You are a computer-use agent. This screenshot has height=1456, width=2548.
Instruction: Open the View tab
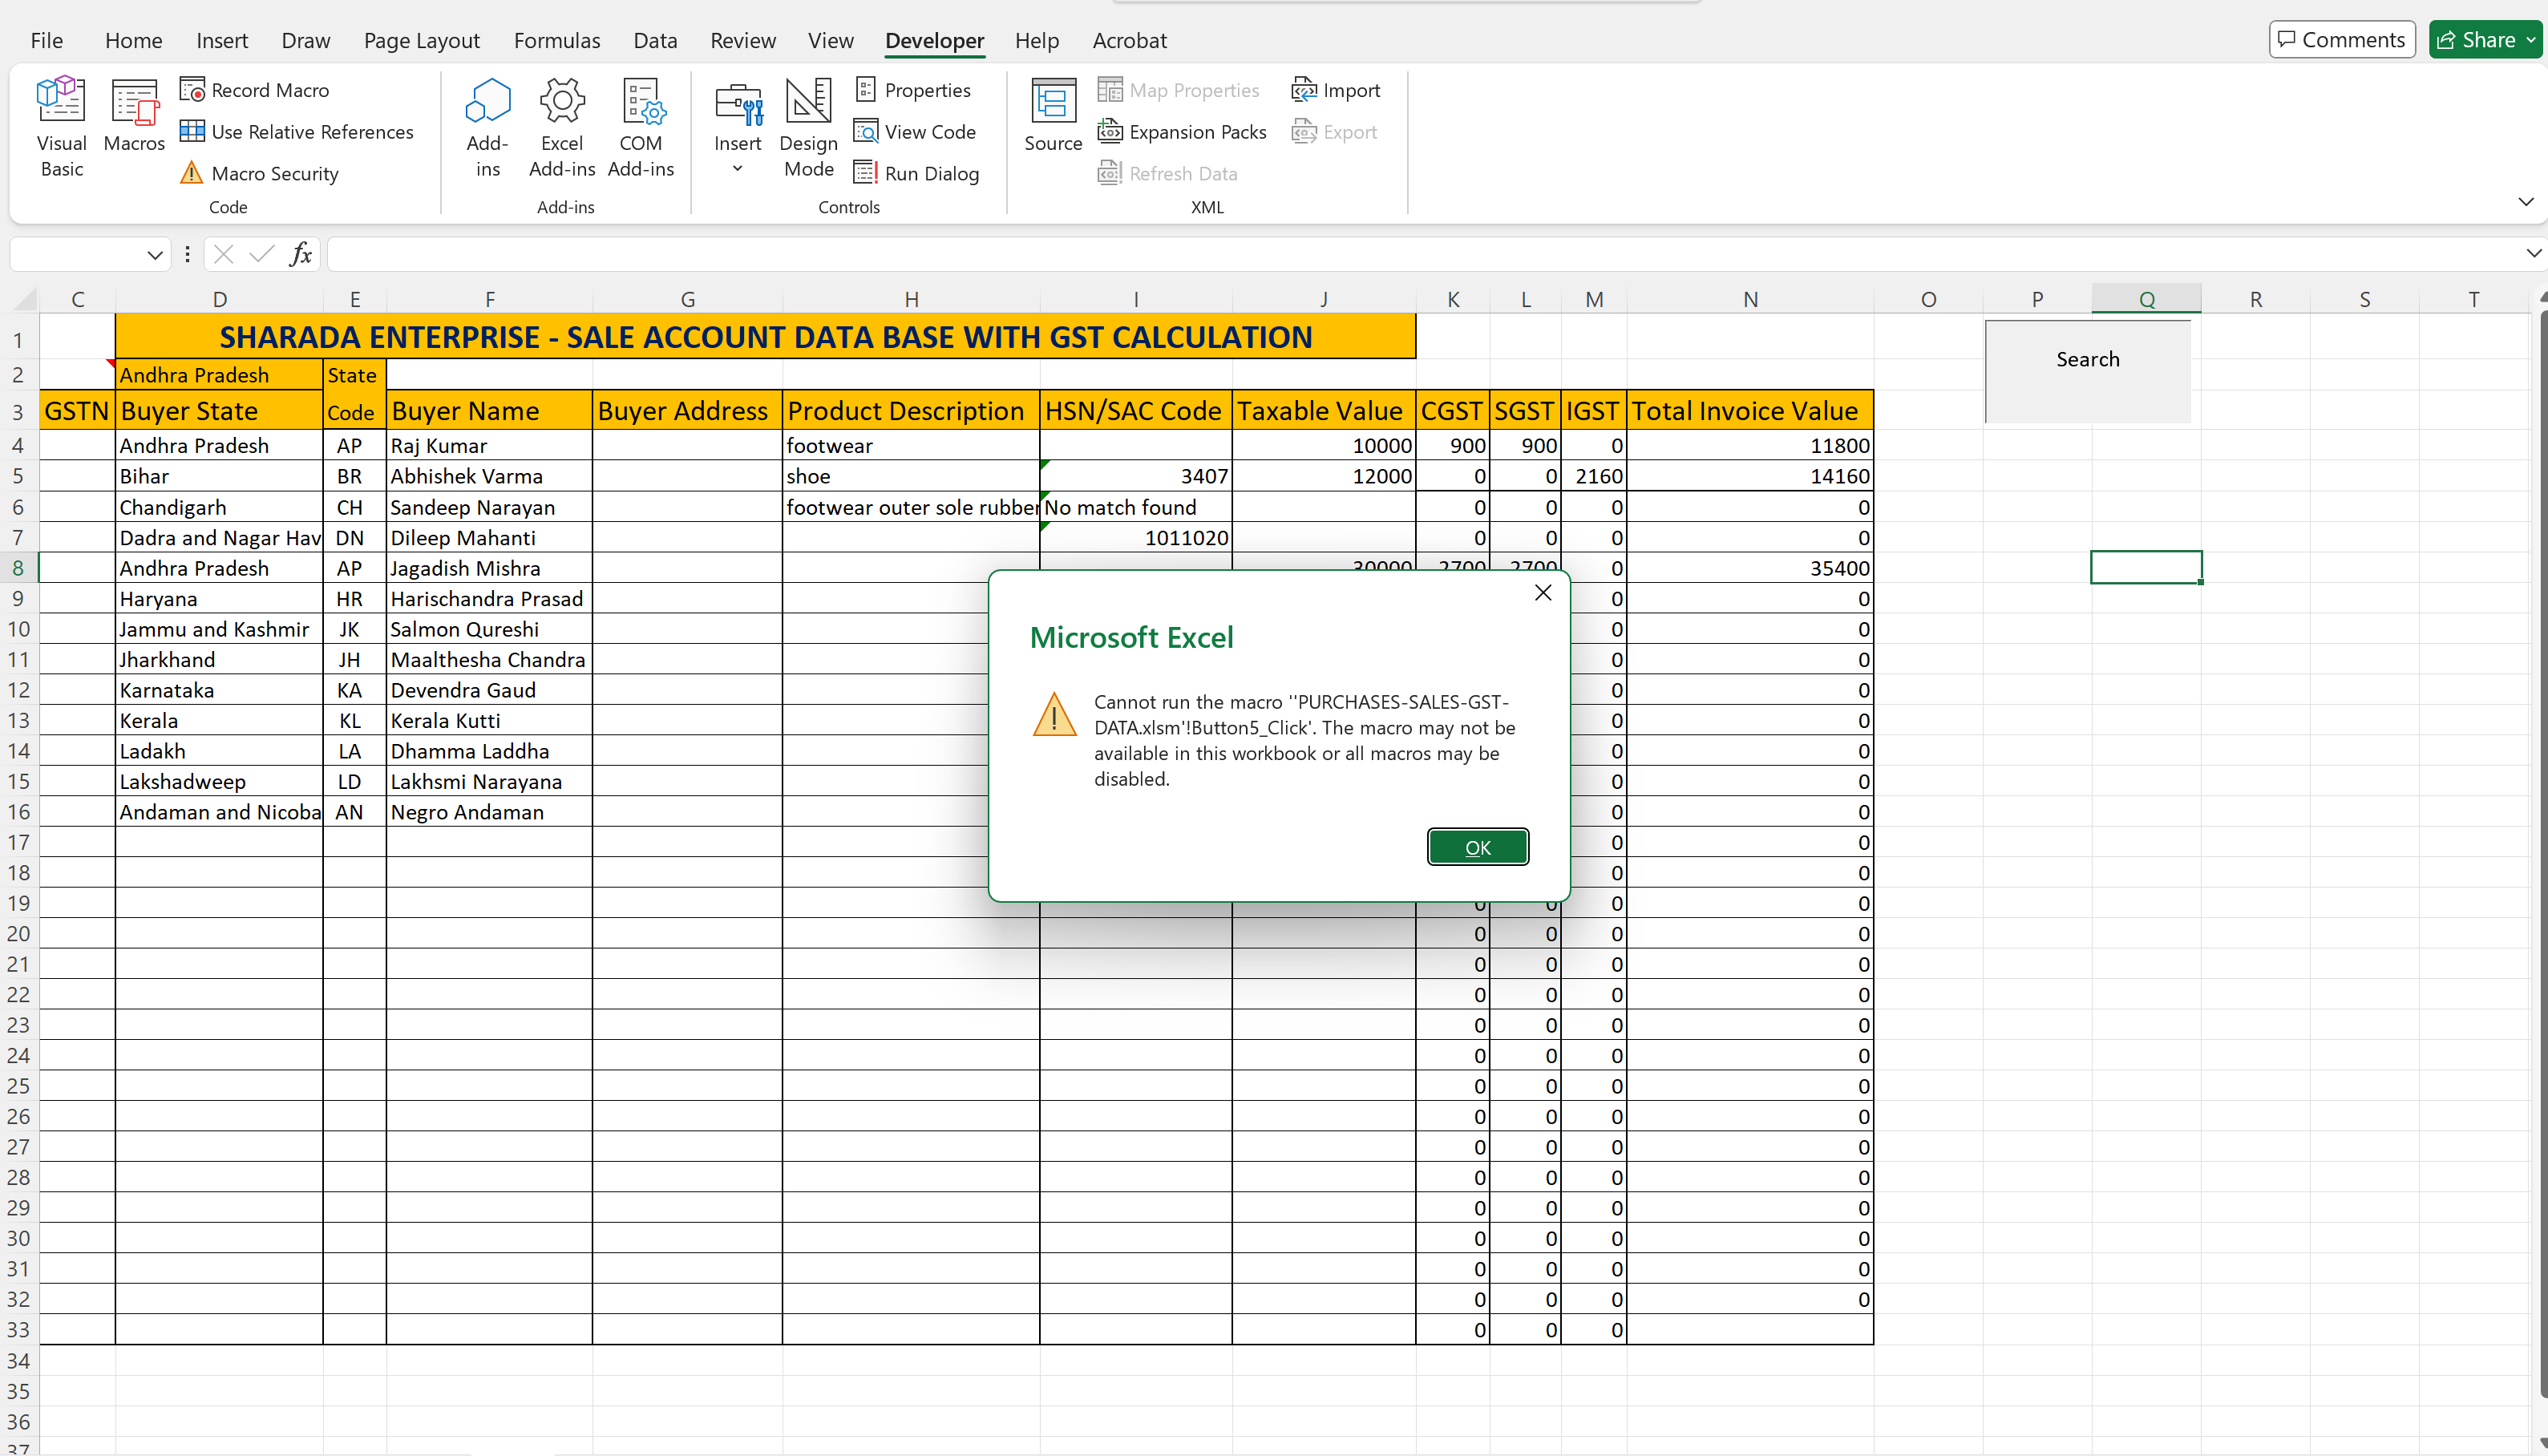(x=830, y=40)
